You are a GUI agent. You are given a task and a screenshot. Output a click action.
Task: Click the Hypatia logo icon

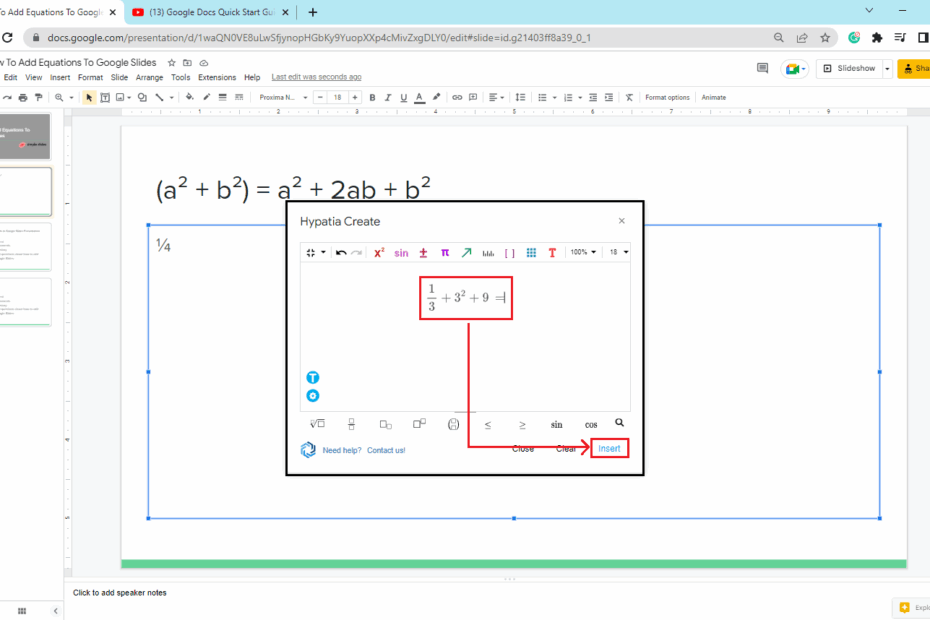[x=308, y=450]
